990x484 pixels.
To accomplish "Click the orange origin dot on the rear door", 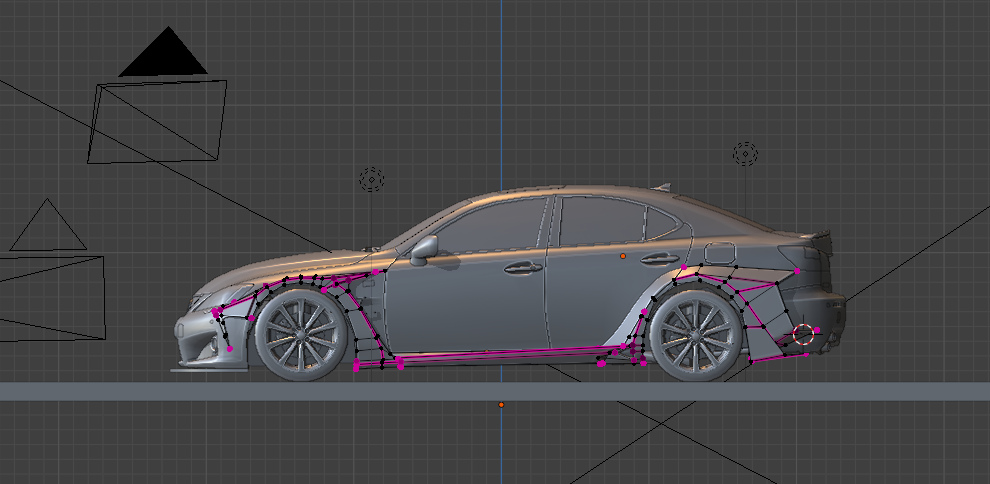I will click(623, 256).
